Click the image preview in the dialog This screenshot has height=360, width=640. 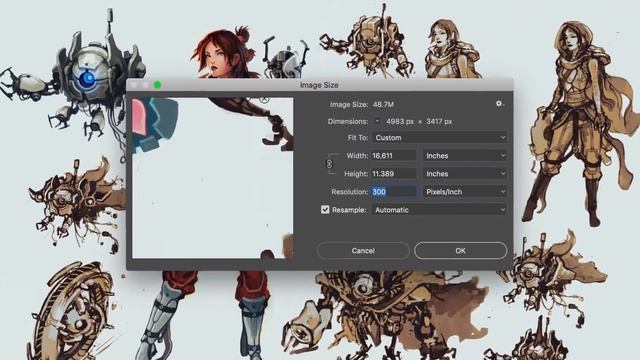pos(212,178)
